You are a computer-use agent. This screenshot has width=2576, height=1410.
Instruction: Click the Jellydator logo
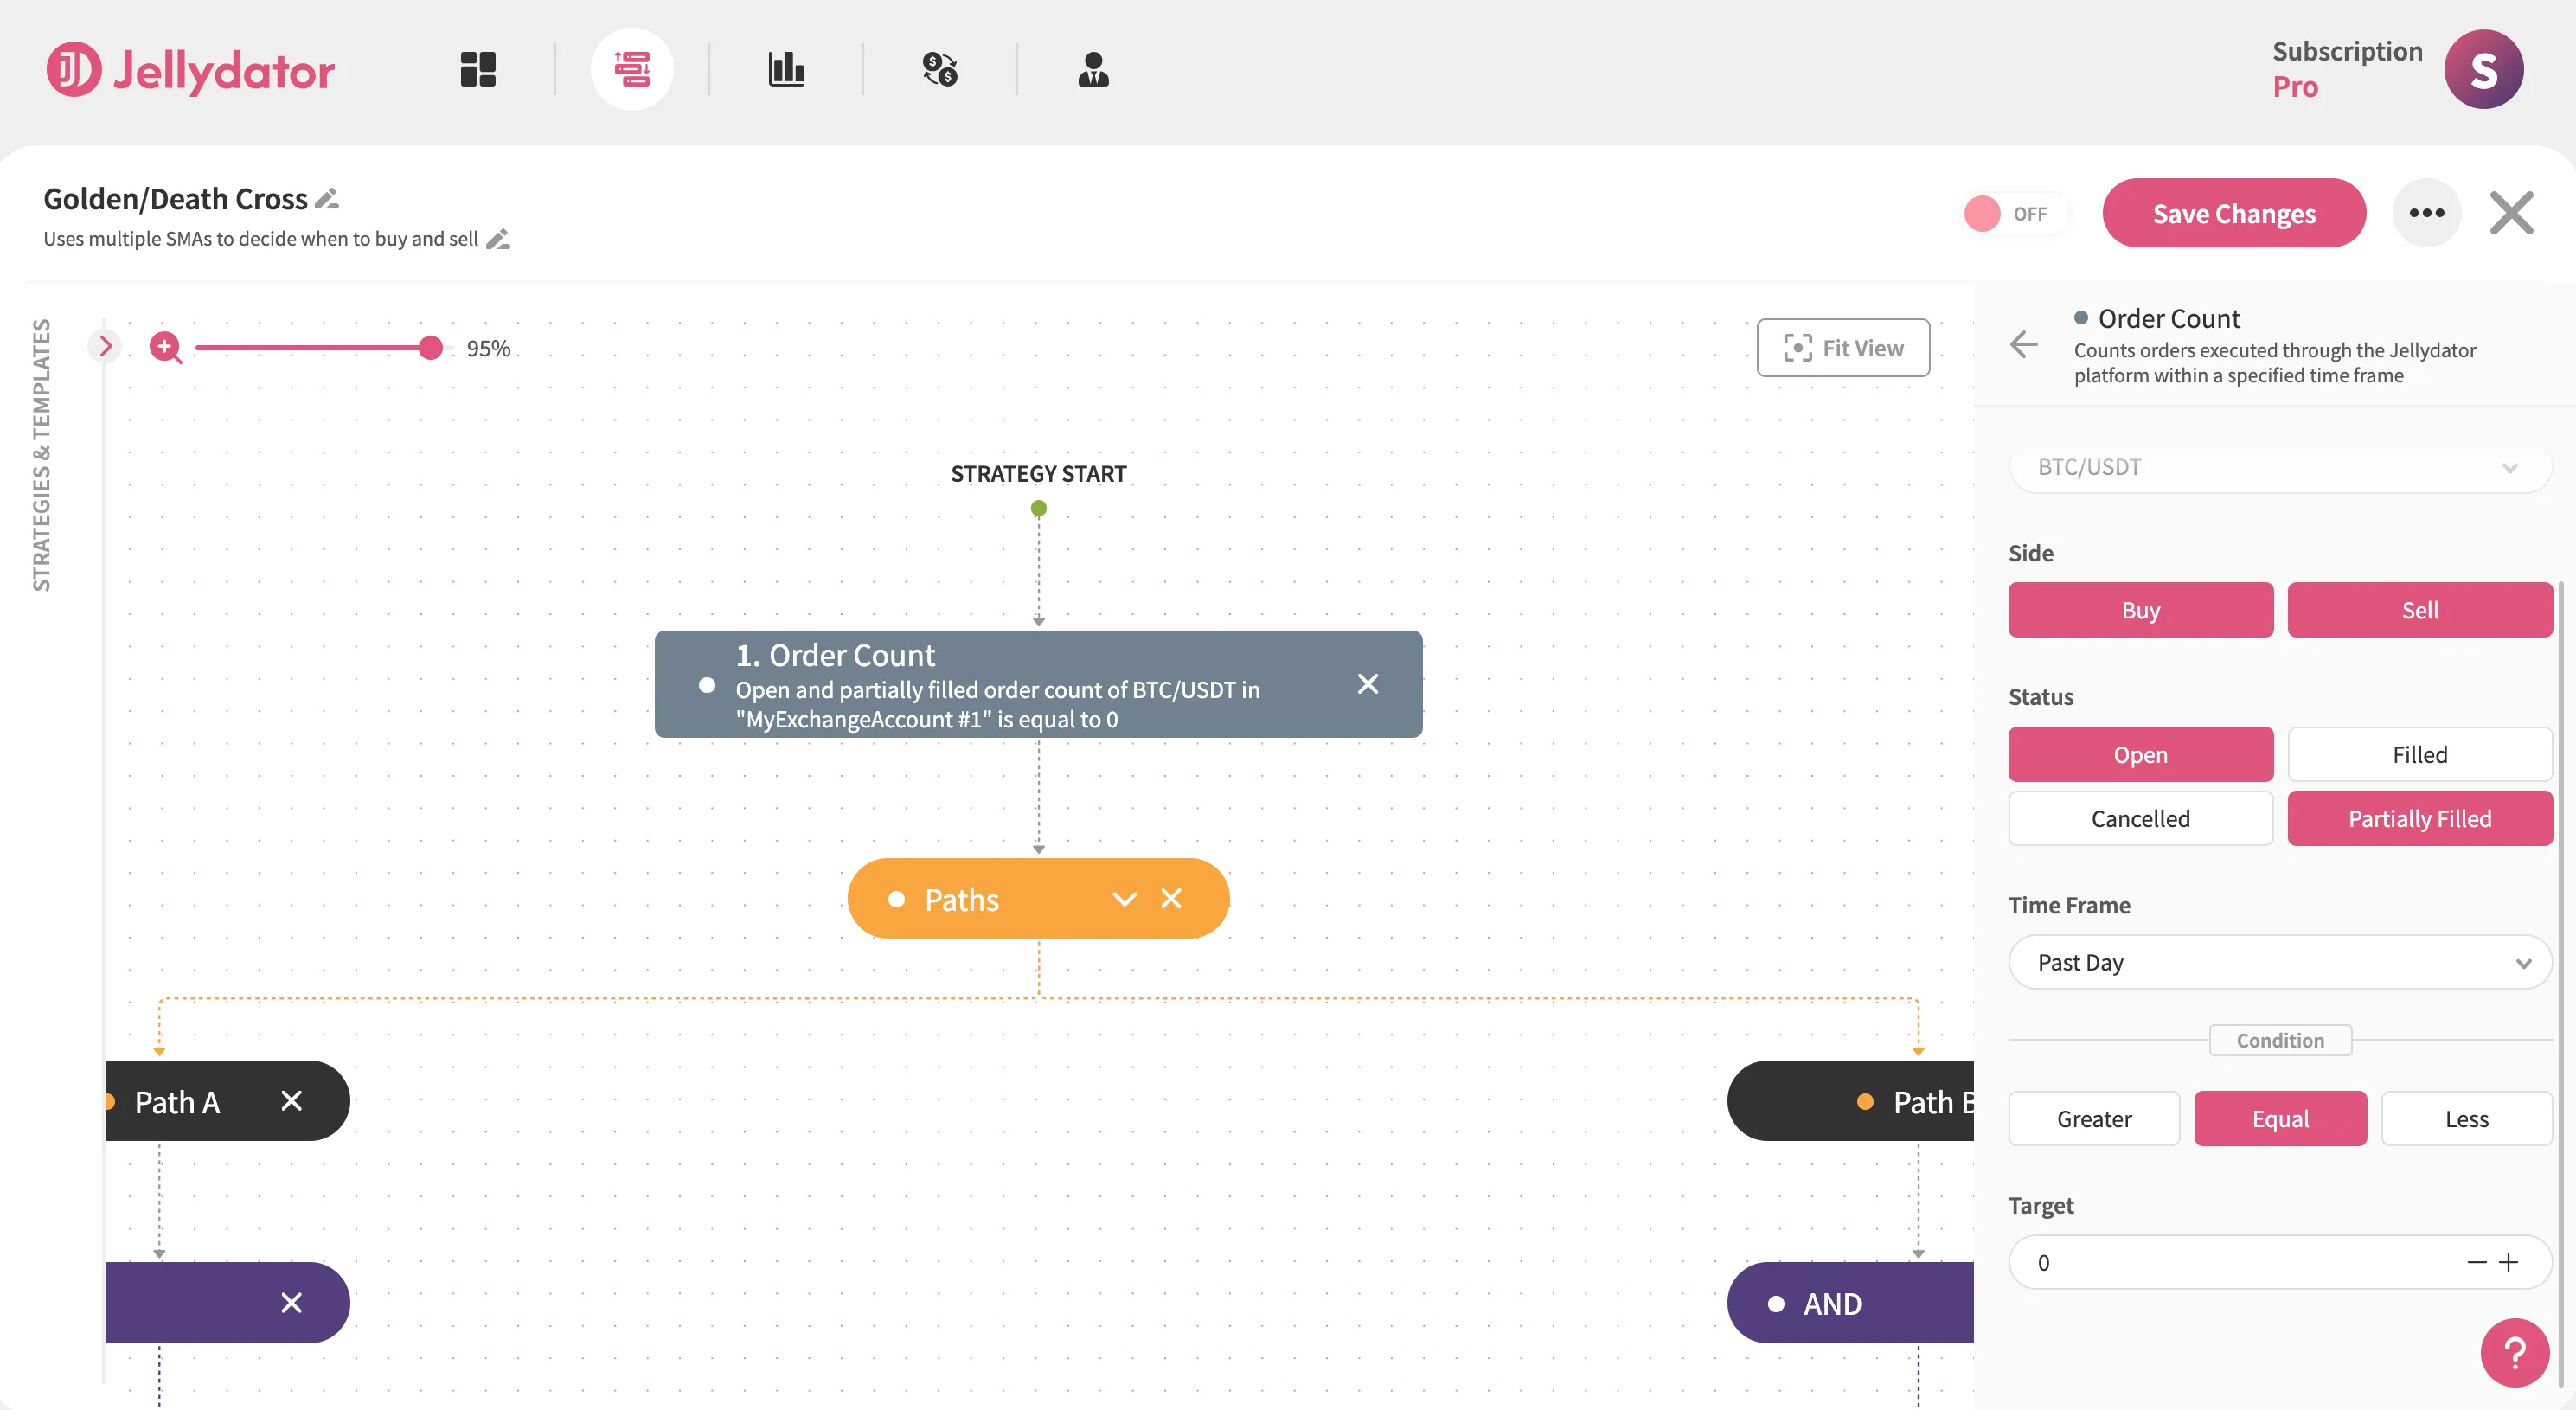(190, 69)
